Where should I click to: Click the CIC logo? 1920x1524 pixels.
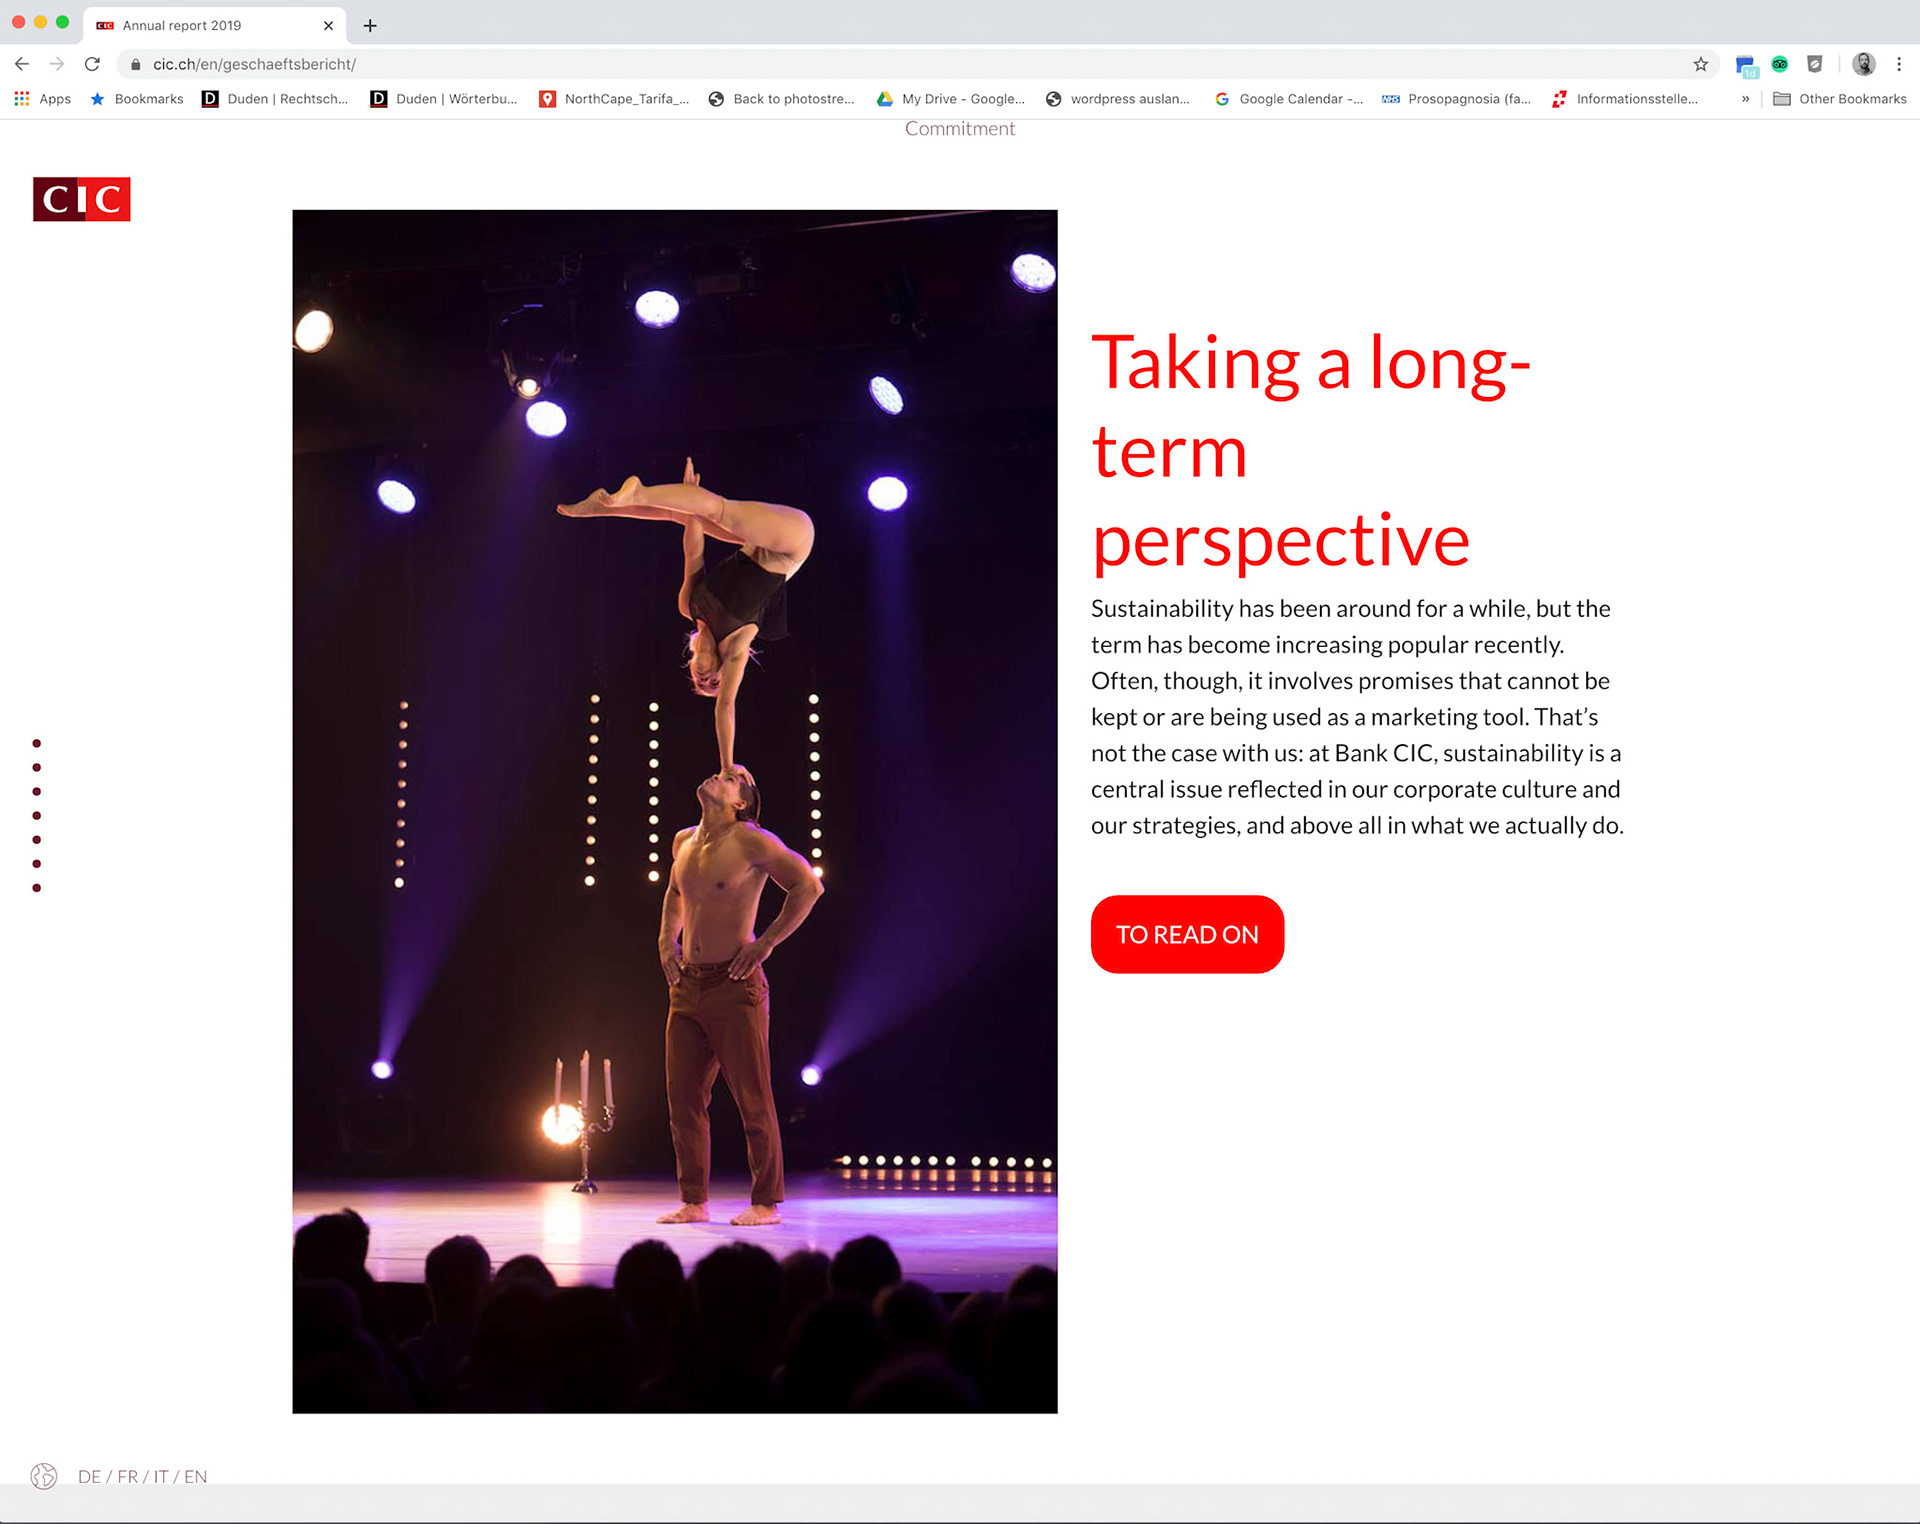tap(81, 199)
